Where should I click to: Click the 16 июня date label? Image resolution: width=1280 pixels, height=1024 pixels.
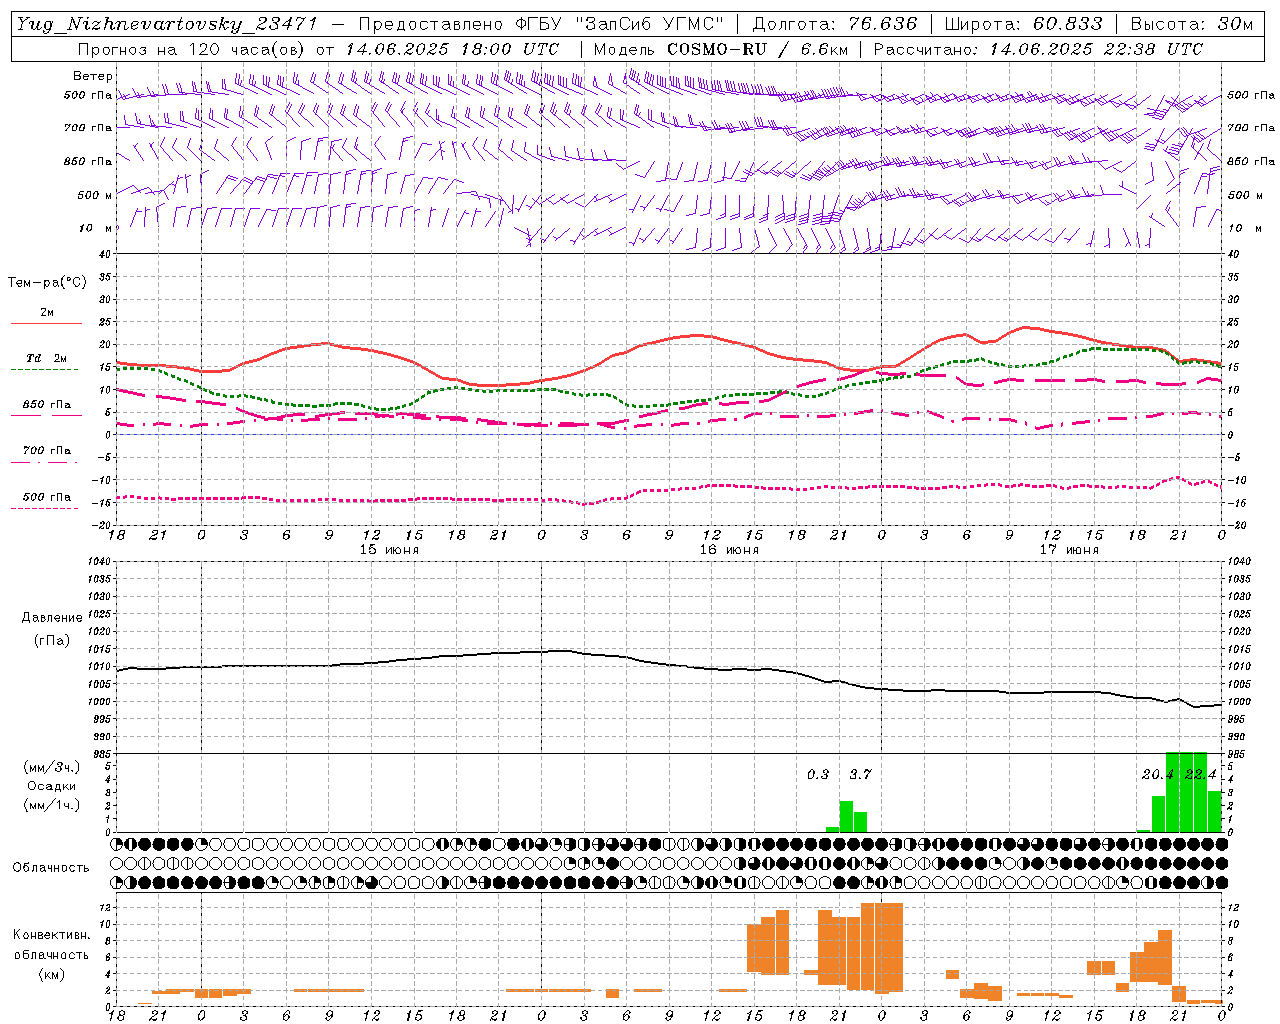(x=729, y=550)
